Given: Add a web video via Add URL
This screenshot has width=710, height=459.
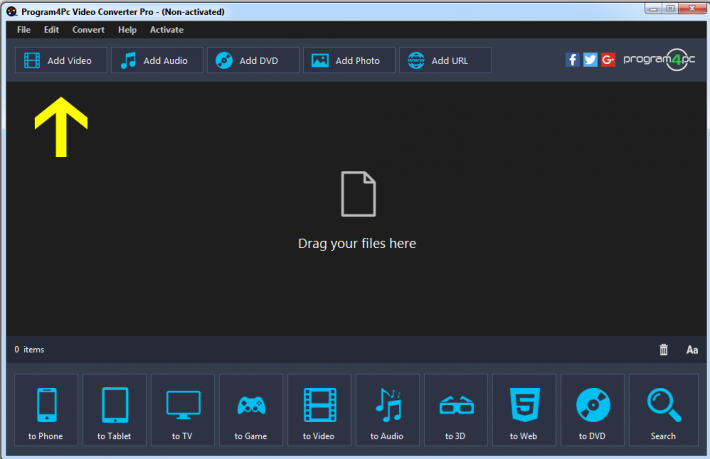Looking at the screenshot, I should pos(445,60).
